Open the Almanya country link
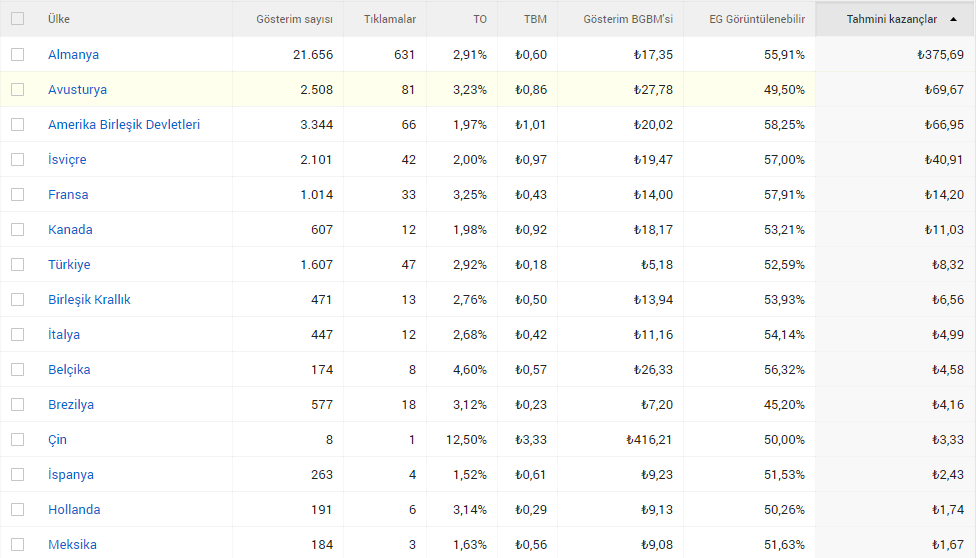Screen dimensions: 976x558 pos(73,55)
